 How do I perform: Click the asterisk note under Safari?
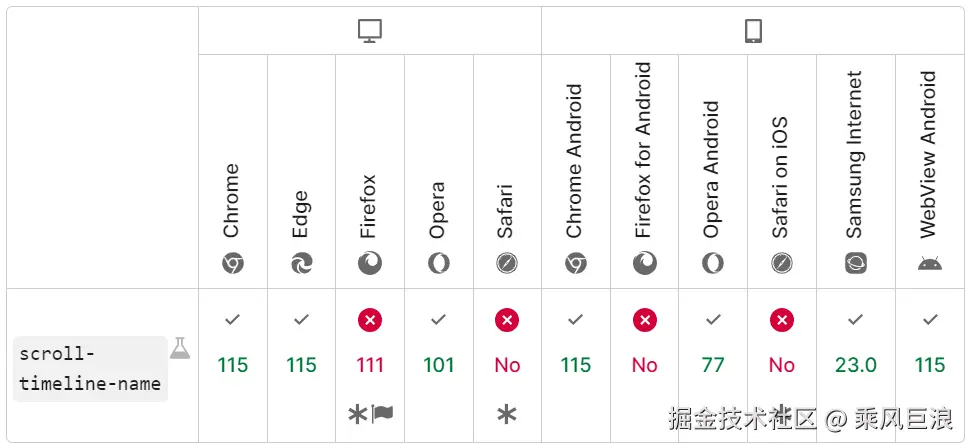coord(507,413)
